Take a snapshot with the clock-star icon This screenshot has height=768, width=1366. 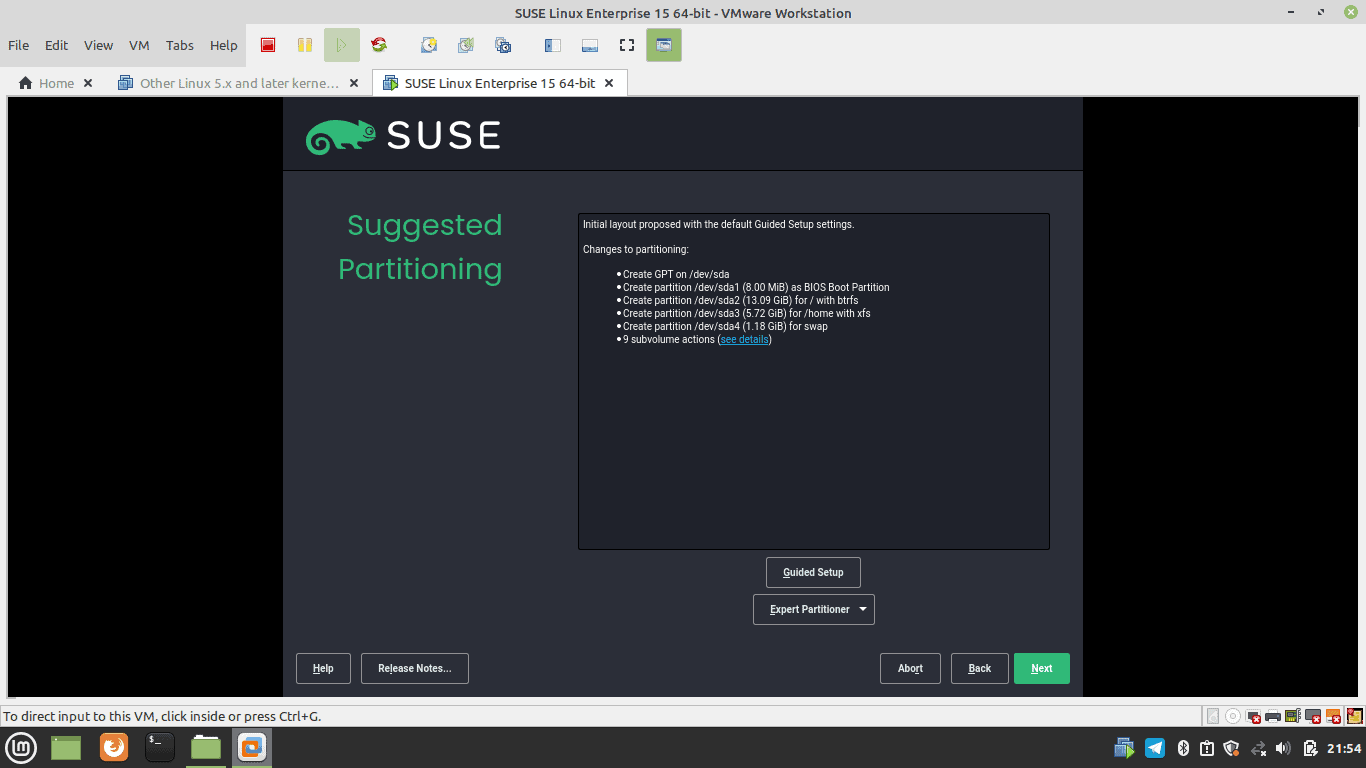click(429, 45)
